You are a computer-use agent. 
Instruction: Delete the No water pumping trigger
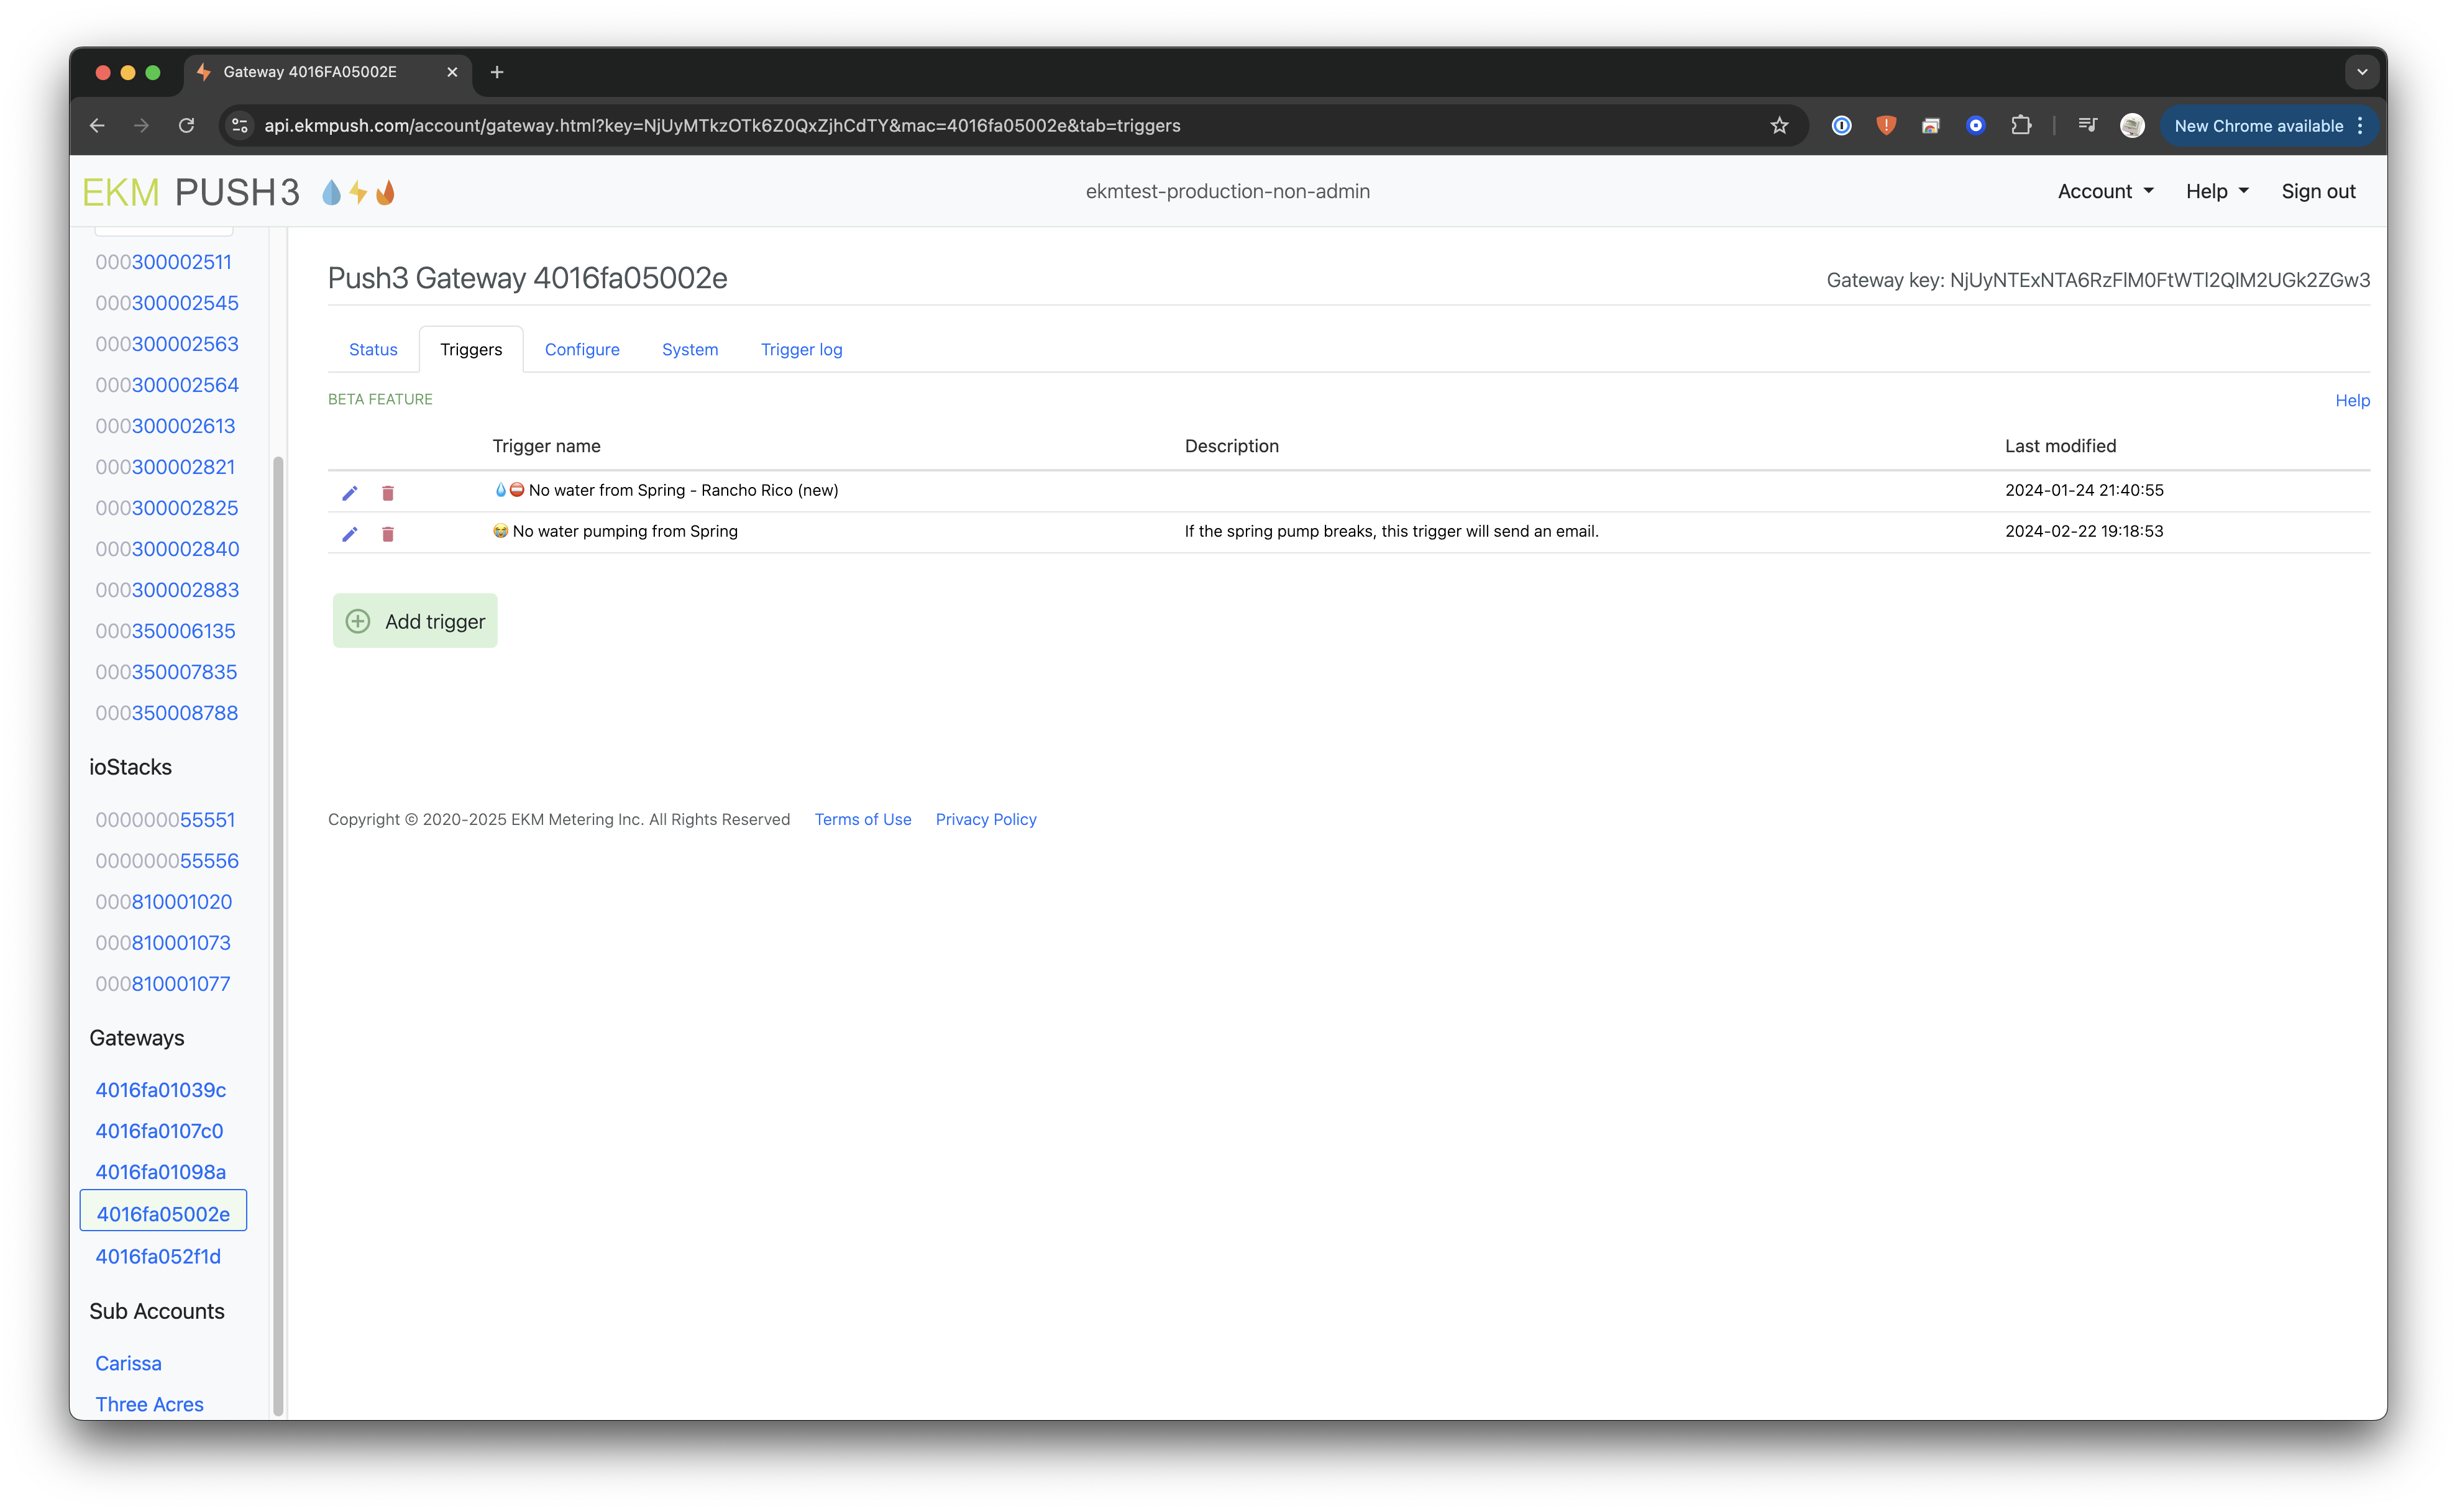[x=388, y=534]
